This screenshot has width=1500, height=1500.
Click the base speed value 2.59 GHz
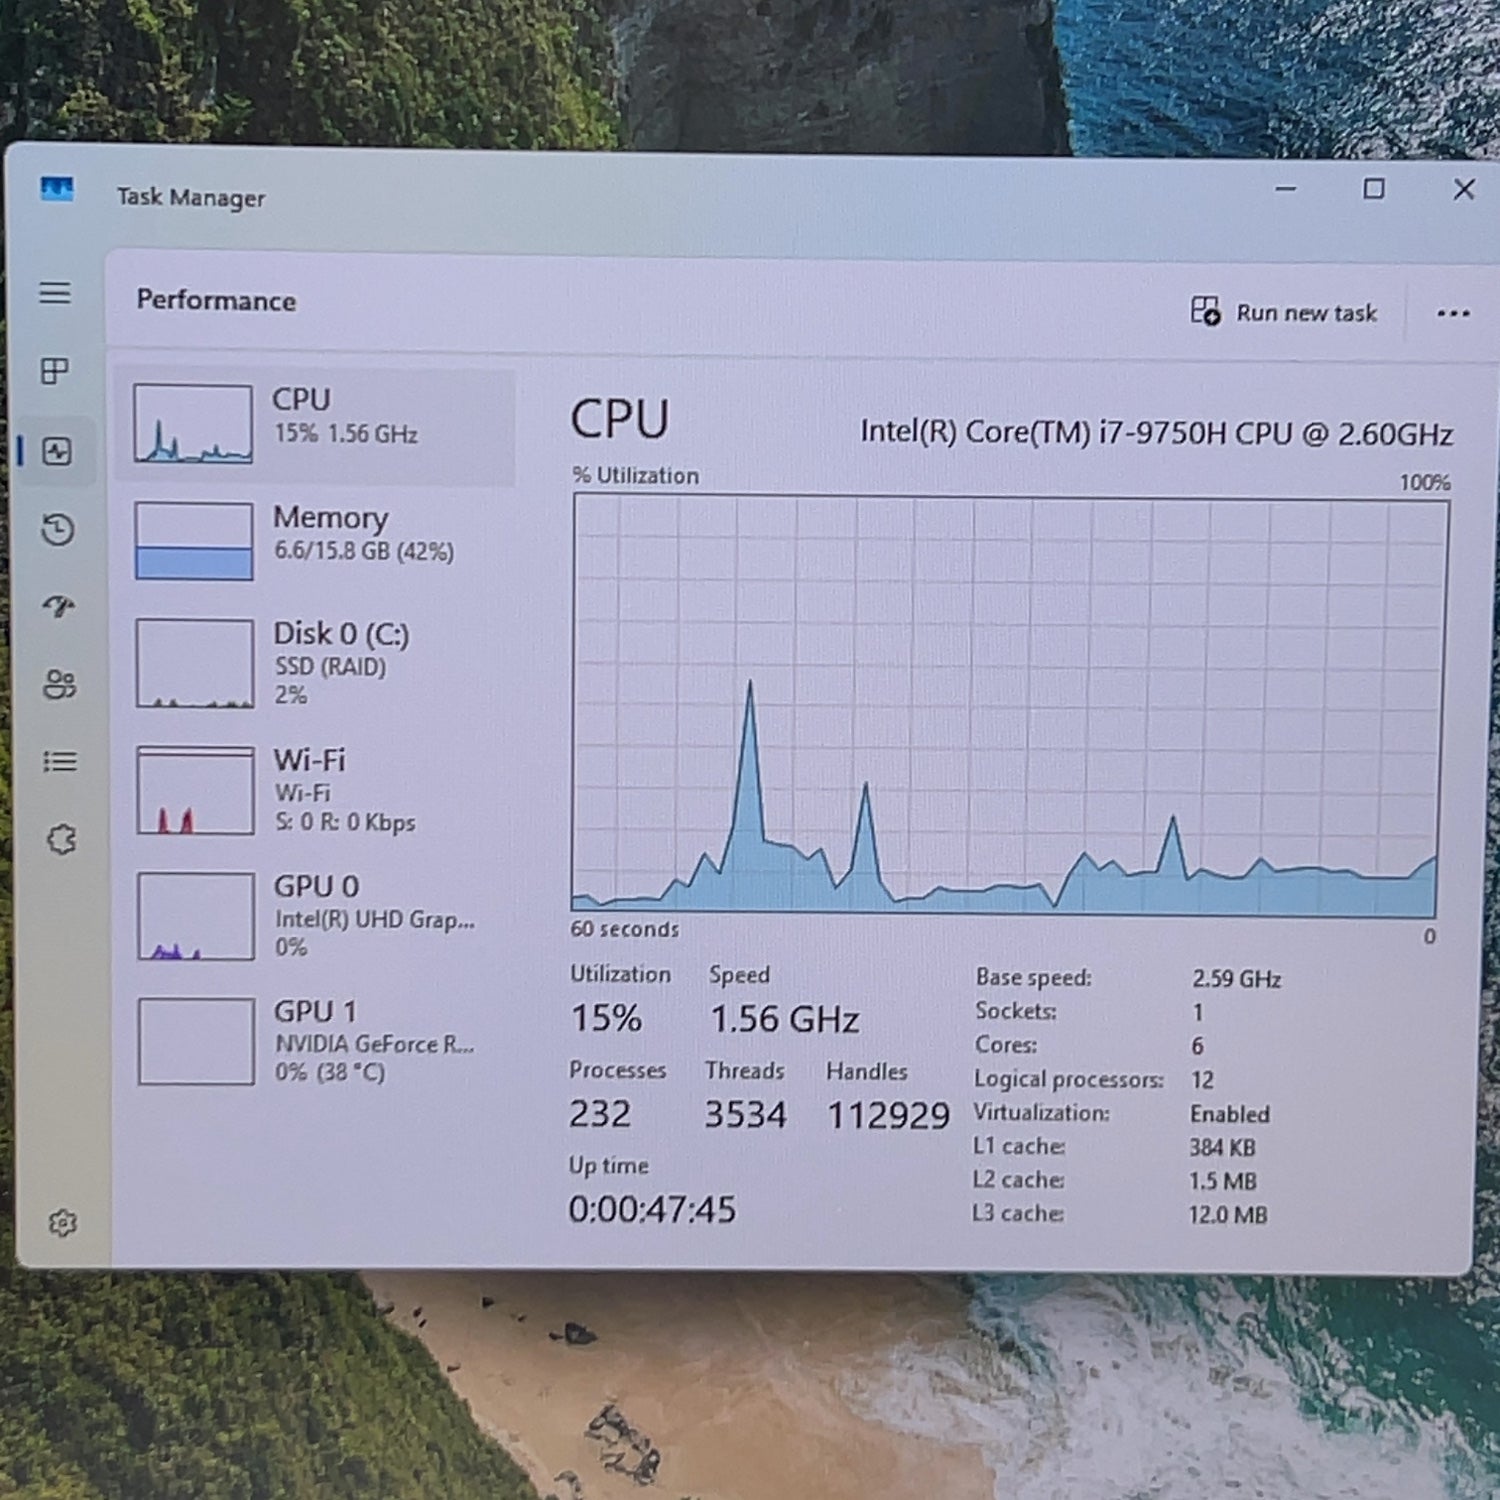tap(1236, 978)
